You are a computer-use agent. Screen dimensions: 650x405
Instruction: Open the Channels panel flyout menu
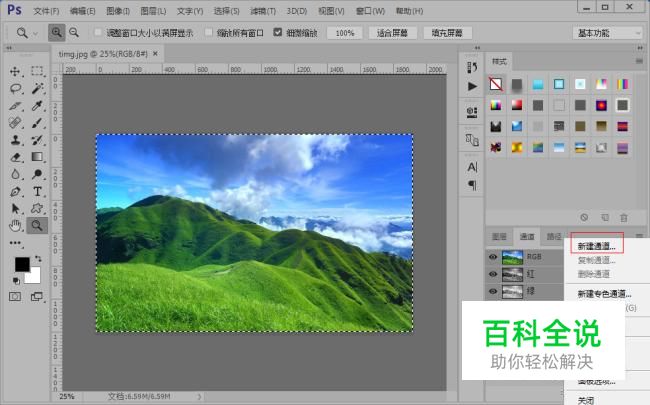(x=639, y=236)
